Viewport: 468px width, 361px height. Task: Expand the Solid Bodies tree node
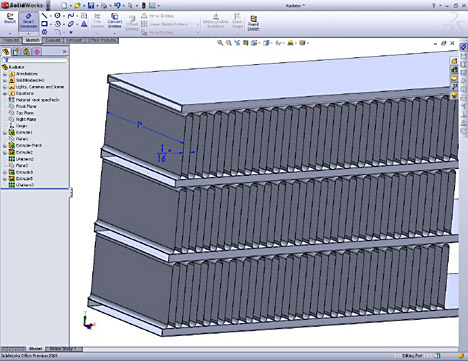pyautogui.click(x=5, y=80)
